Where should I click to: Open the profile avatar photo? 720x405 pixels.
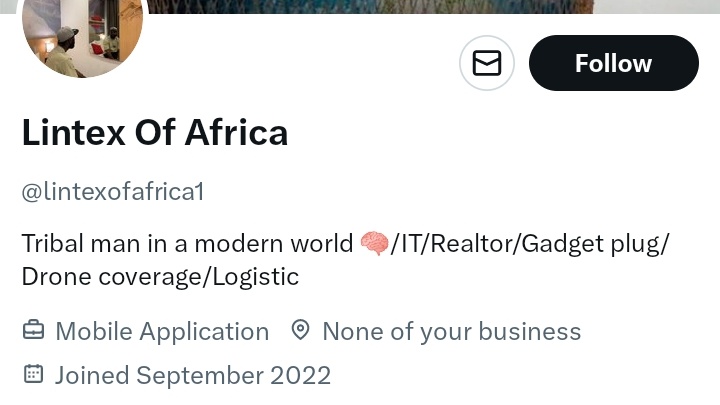[x=82, y=38]
